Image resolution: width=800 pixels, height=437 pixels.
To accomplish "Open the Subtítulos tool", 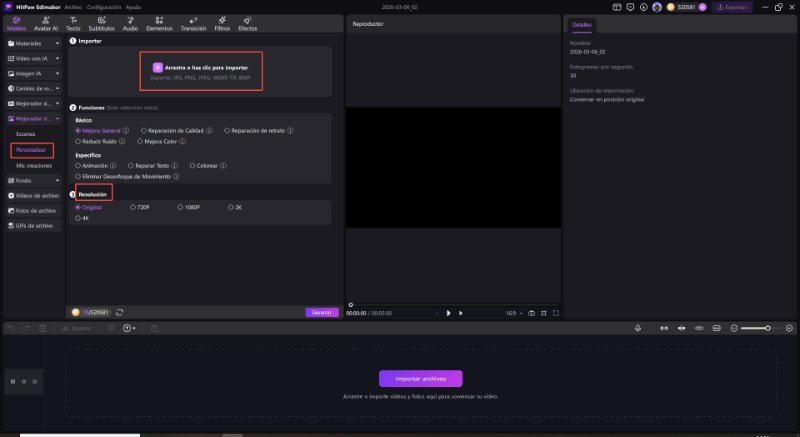I will (x=101, y=25).
